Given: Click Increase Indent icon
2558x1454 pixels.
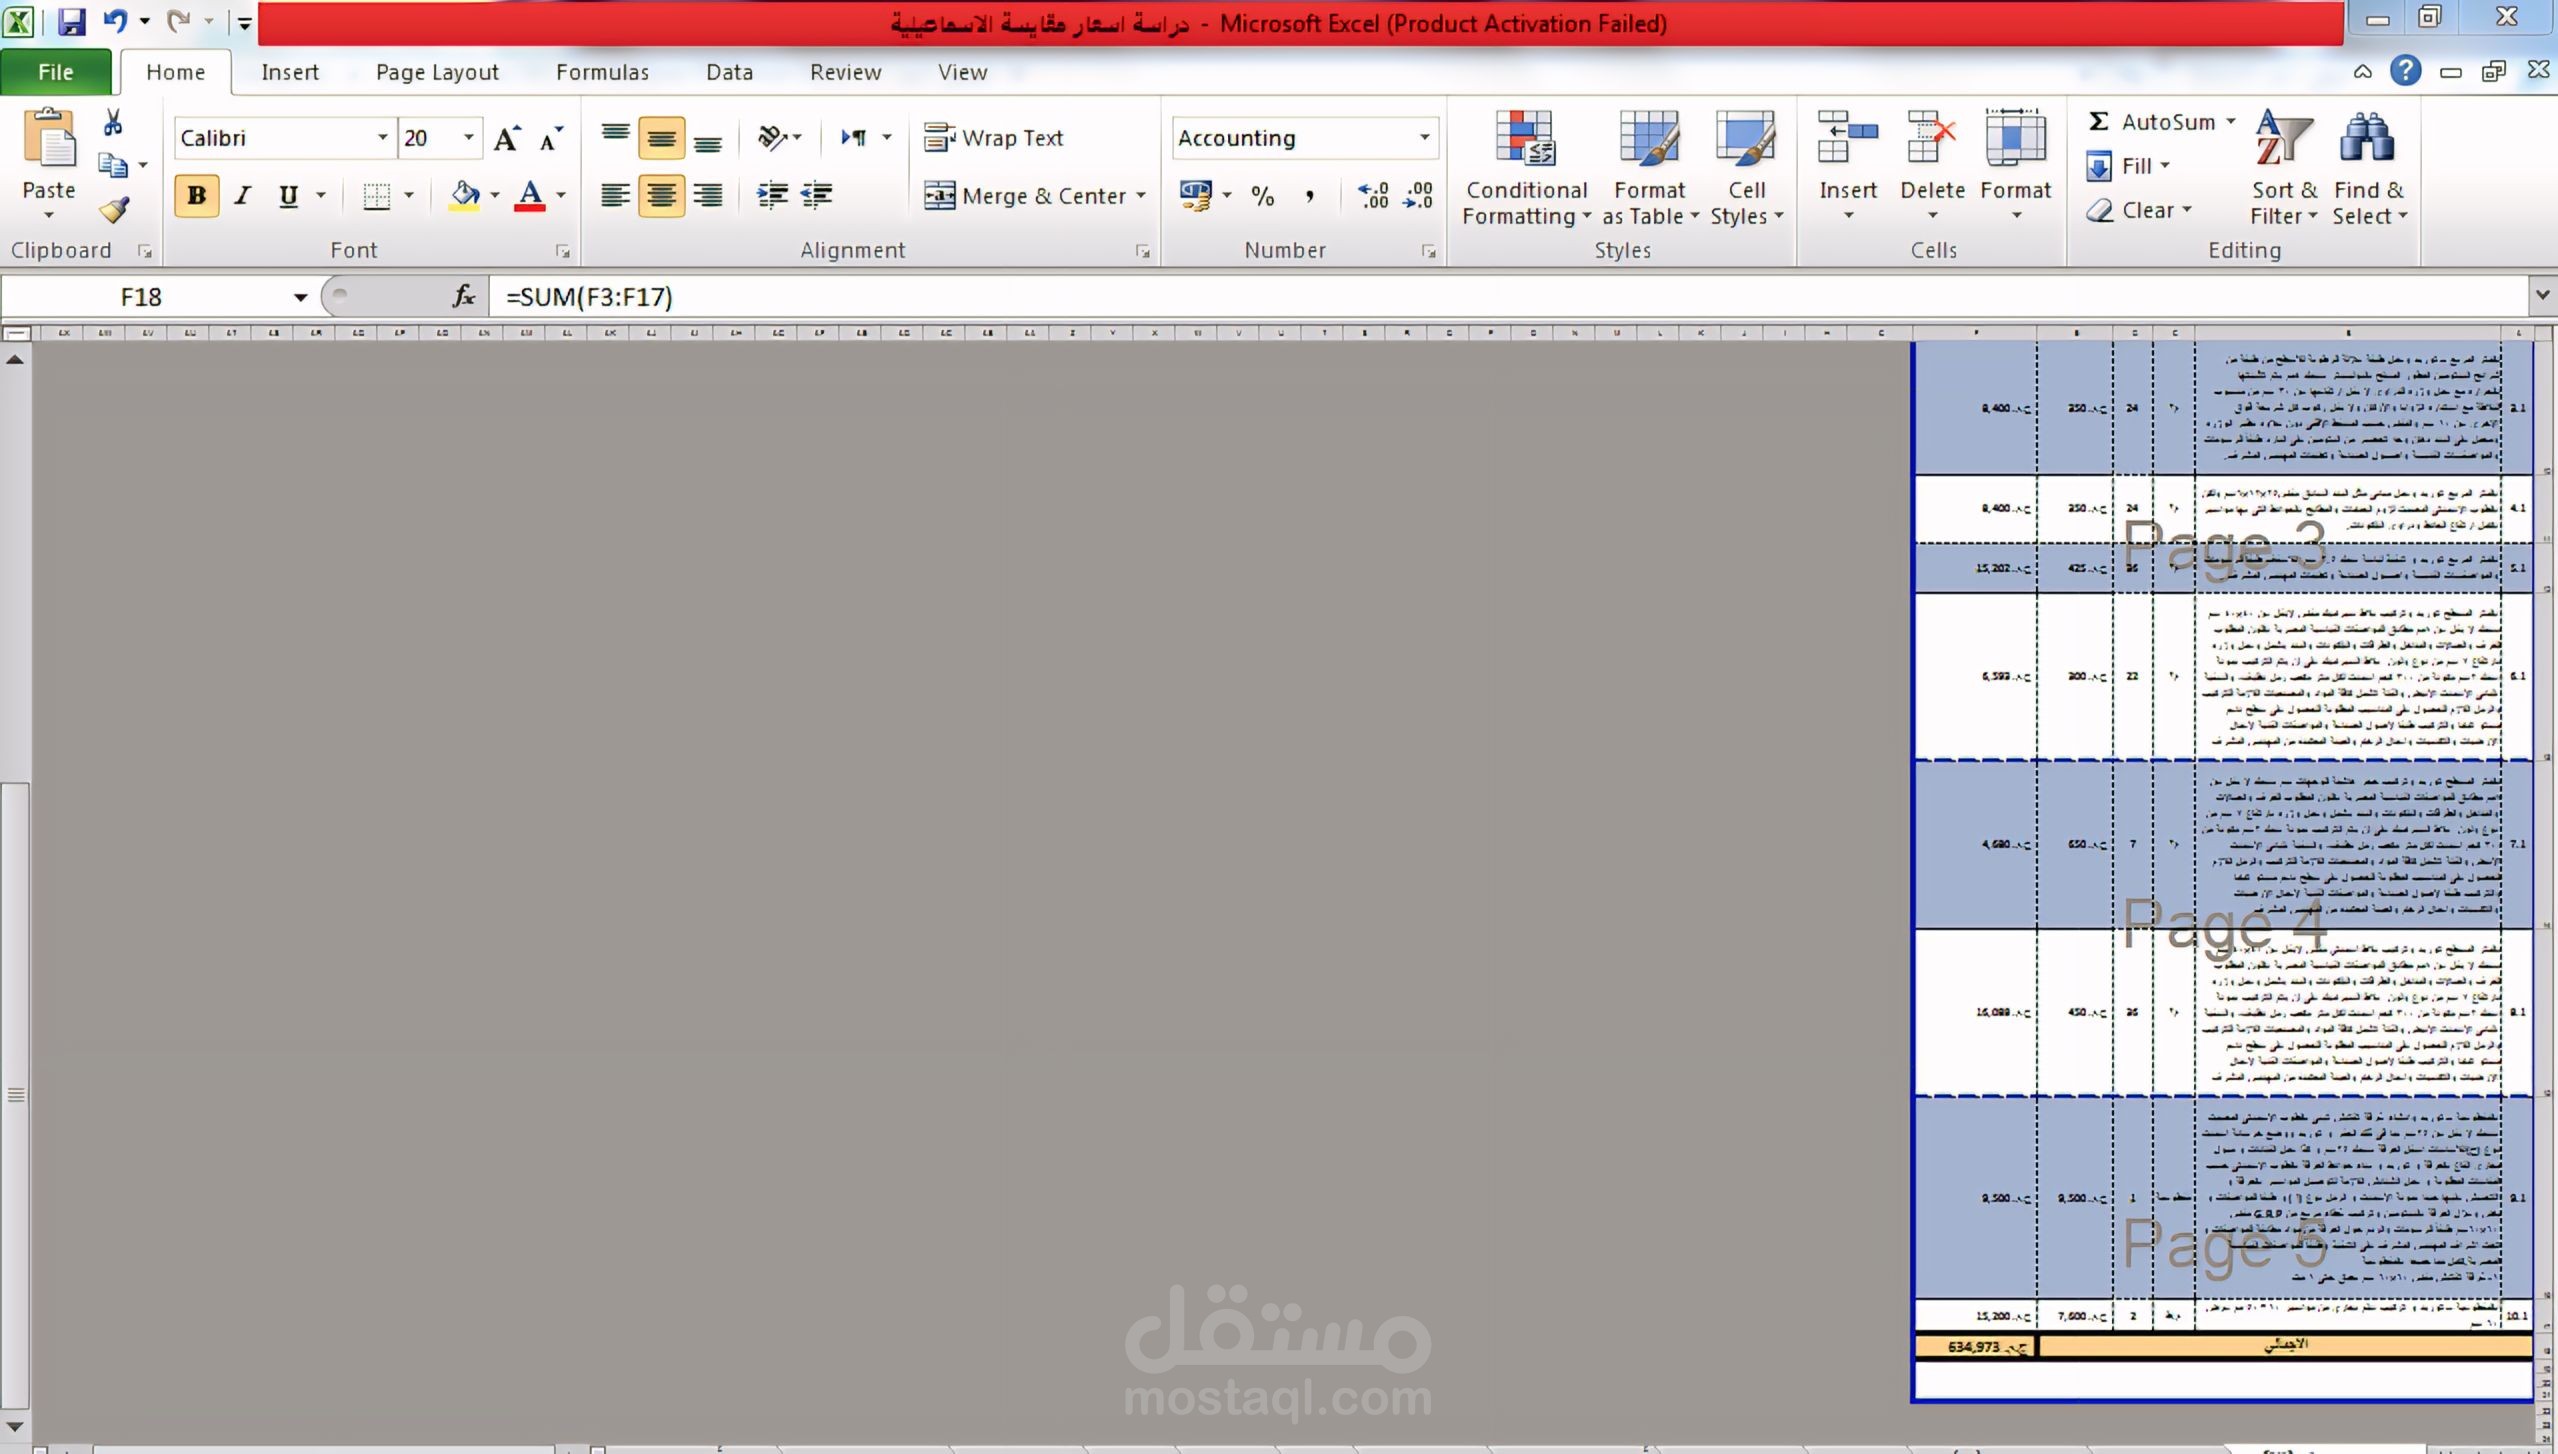Looking at the screenshot, I should tap(817, 195).
